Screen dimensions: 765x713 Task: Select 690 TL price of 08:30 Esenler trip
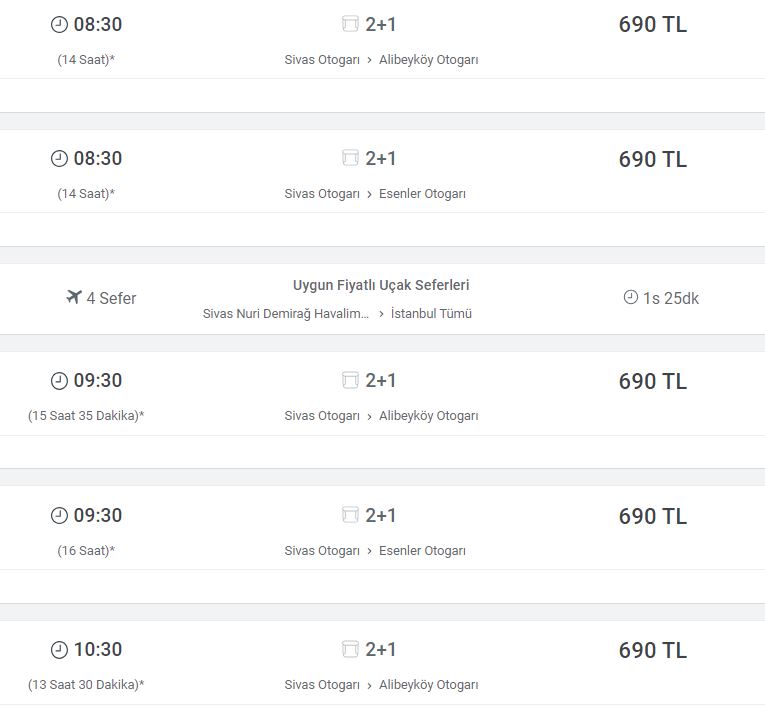(652, 159)
